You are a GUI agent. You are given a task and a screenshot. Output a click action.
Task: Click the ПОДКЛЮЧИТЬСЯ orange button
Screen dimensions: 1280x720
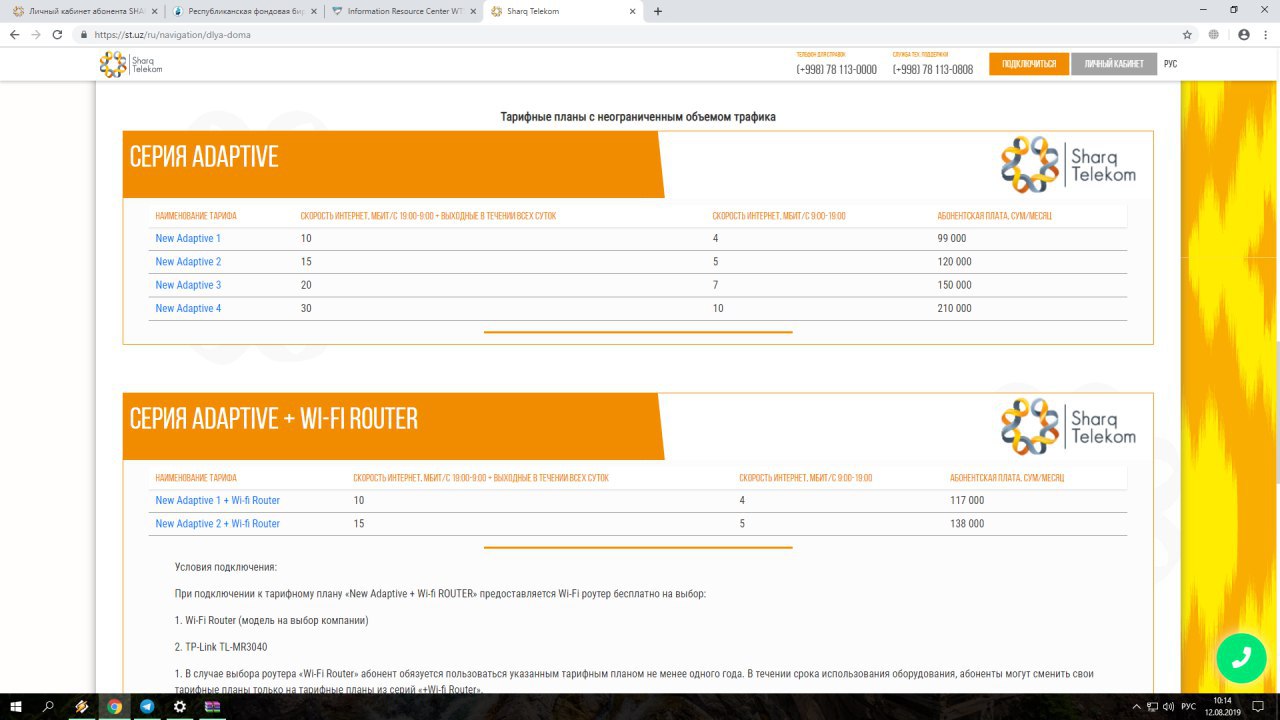tap(1029, 64)
